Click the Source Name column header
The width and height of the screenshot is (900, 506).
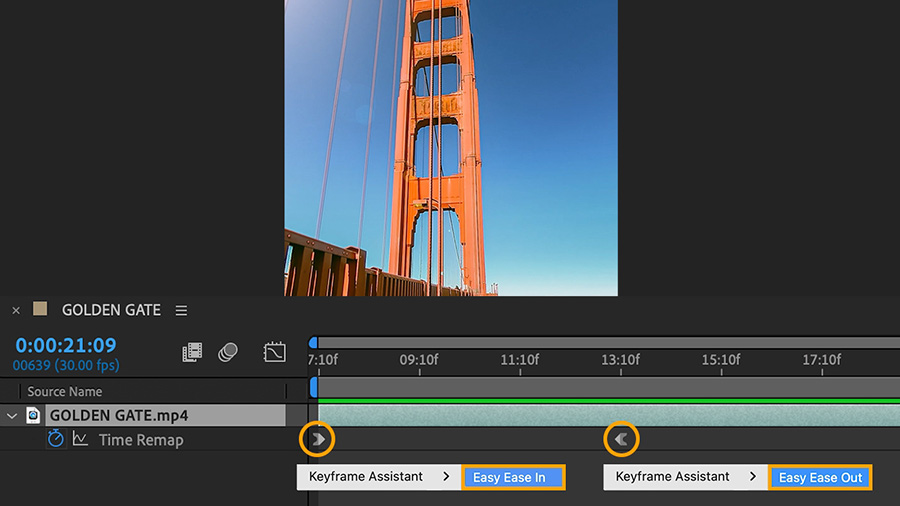65,391
